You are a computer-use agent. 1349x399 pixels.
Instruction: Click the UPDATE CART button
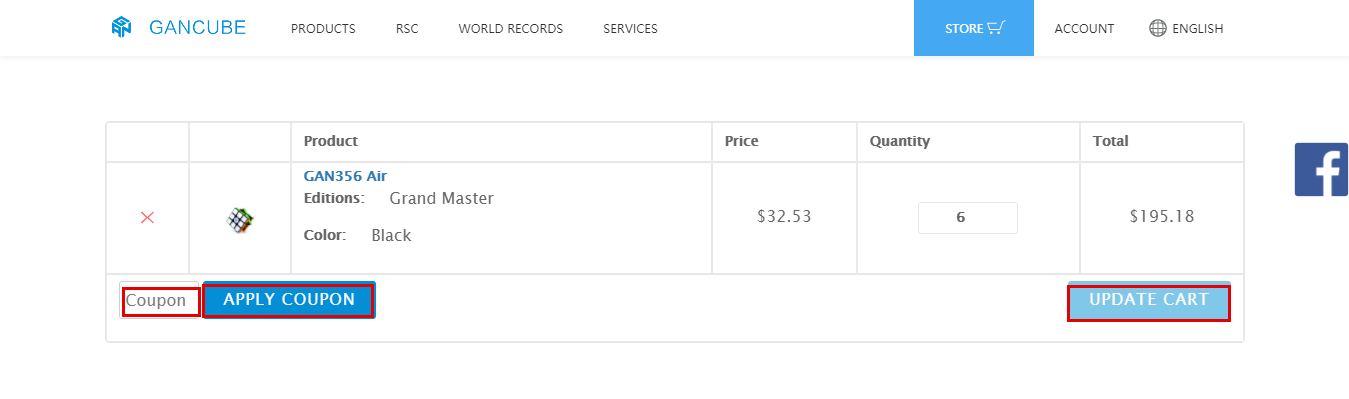coord(1149,301)
